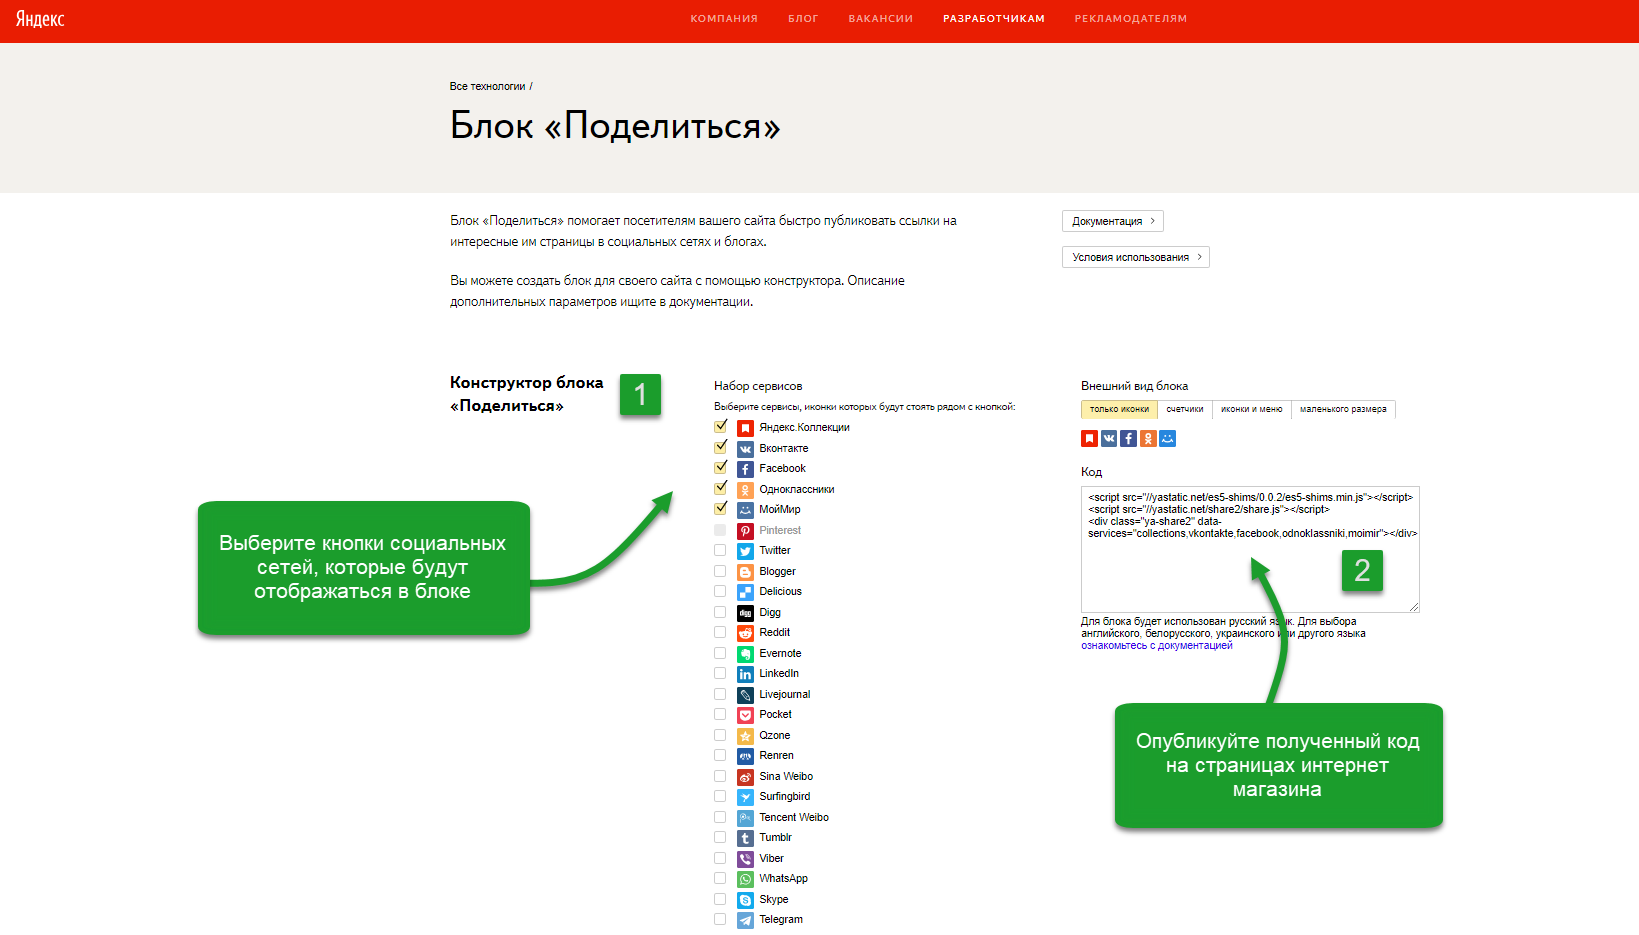1639x935 pixels.
Task: Open the Блог menu item
Action: [x=803, y=19]
